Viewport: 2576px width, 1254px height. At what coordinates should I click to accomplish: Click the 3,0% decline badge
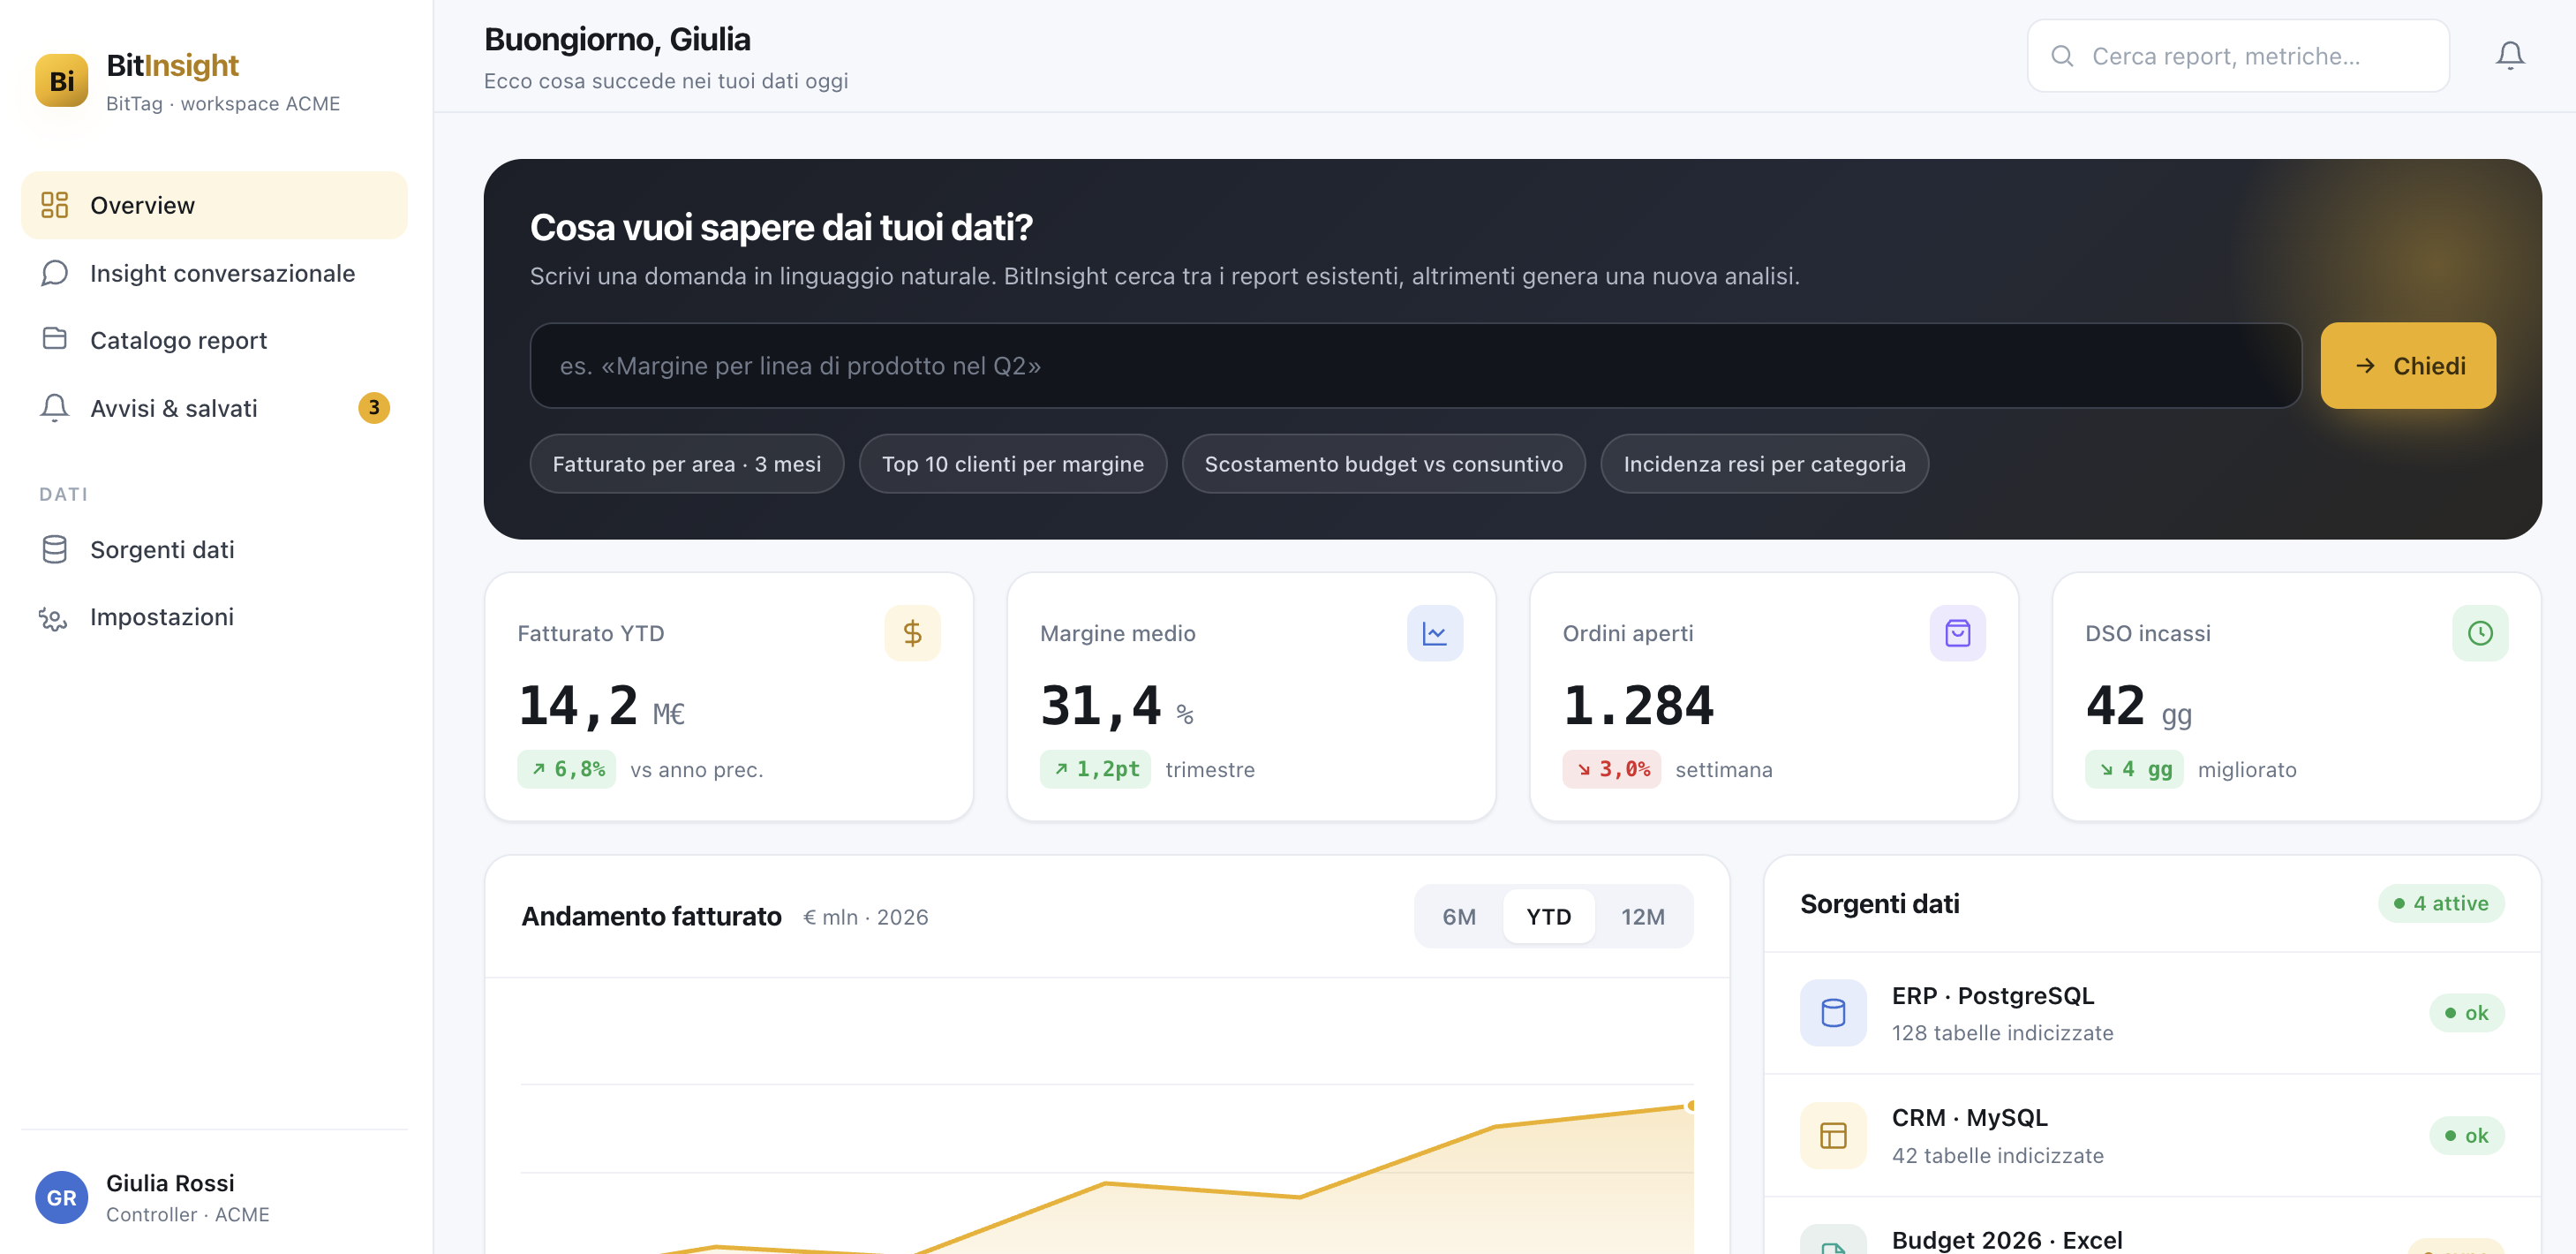(x=1611, y=769)
